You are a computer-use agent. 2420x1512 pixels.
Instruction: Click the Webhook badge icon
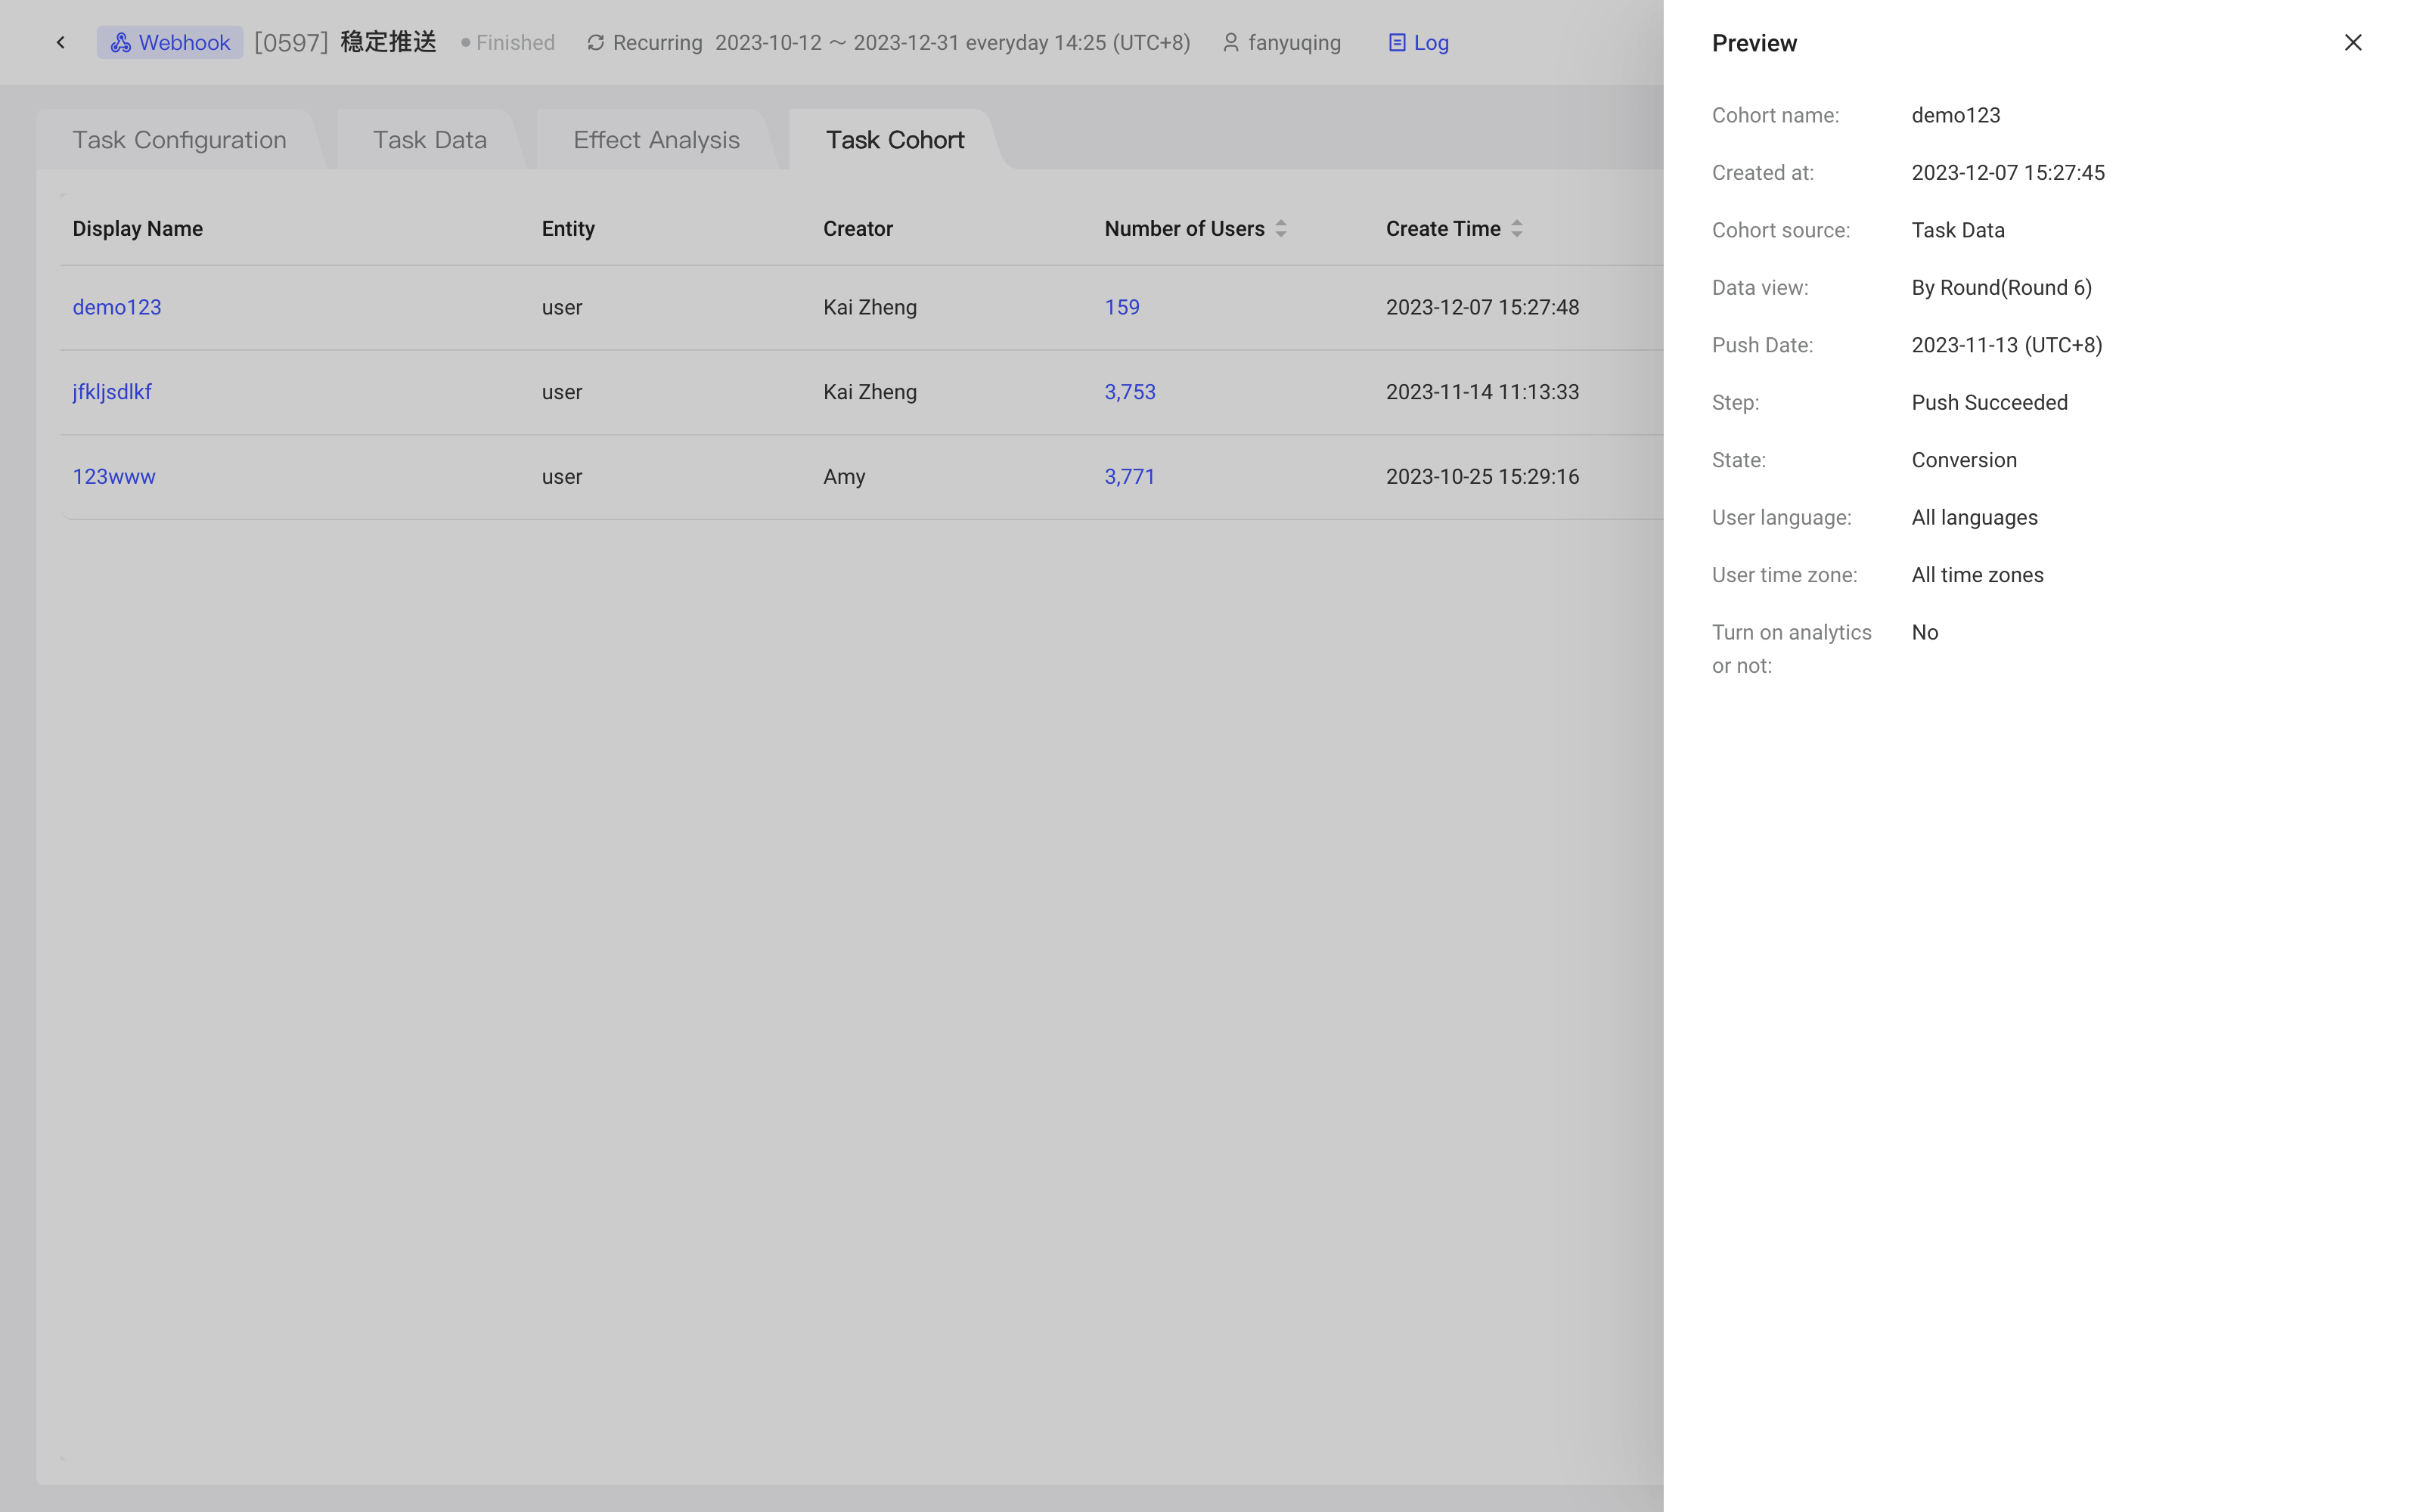pyautogui.click(x=121, y=42)
